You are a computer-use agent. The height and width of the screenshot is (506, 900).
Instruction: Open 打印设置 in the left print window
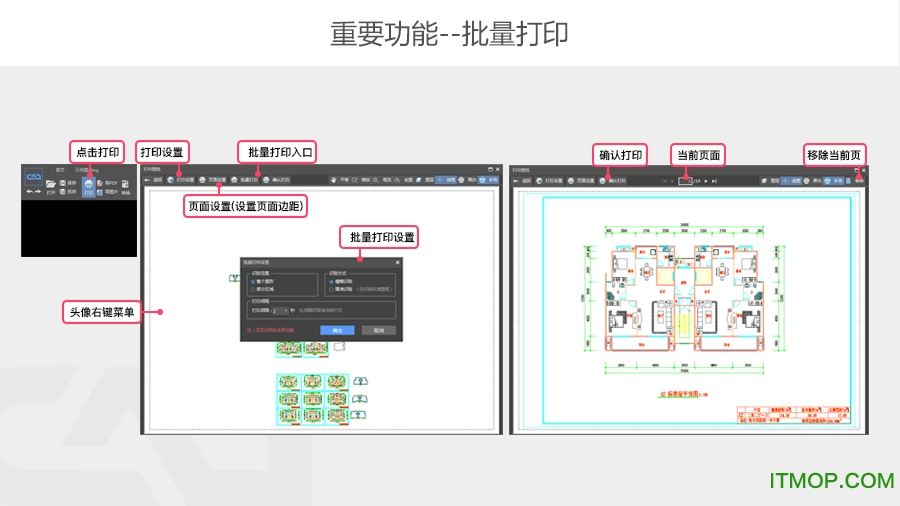(180, 180)
